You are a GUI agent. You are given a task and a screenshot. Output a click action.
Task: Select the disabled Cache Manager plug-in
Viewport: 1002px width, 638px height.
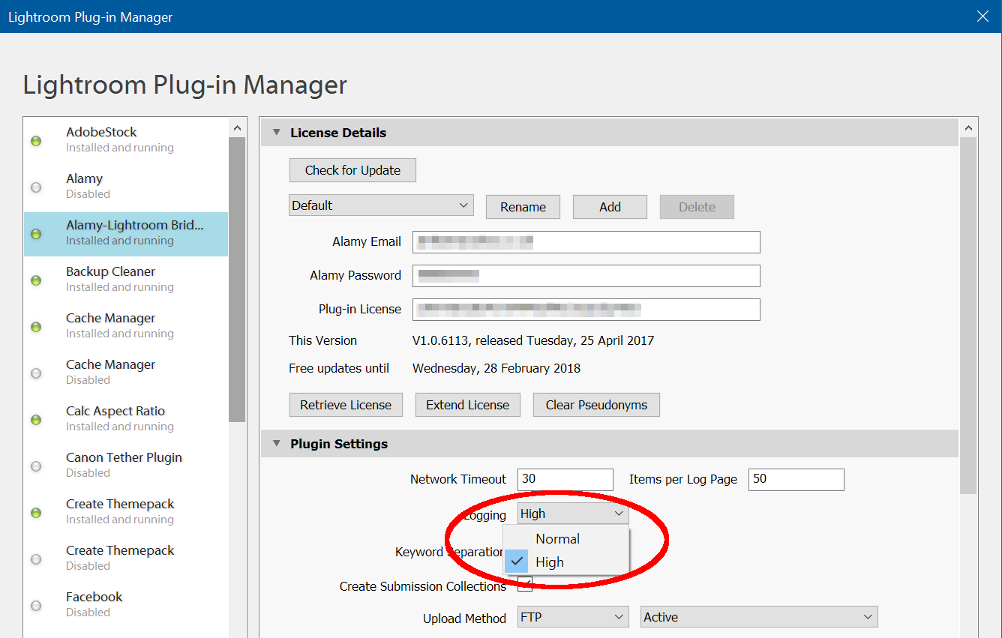[126, 372]
